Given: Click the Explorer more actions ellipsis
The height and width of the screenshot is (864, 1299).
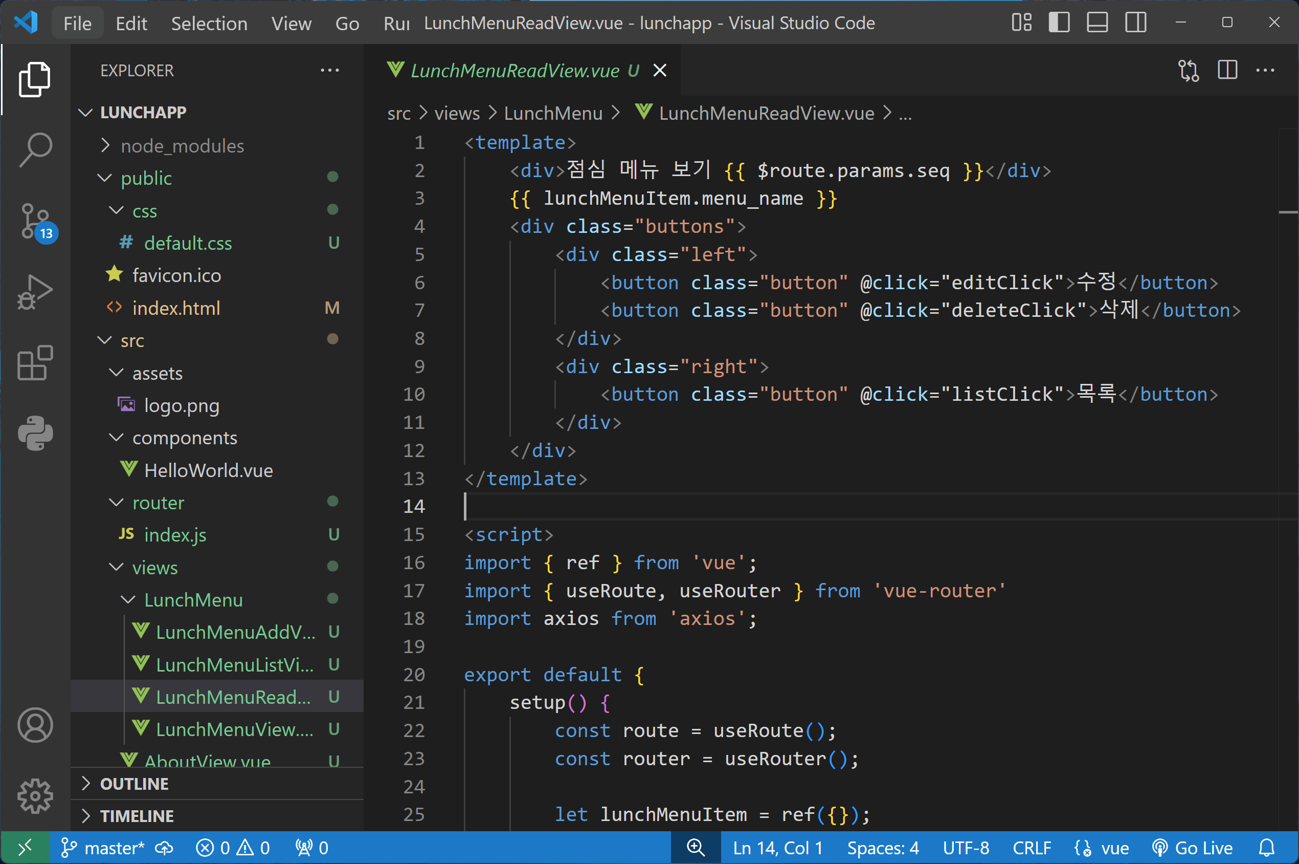Looking at the screenshot, I should click(x=330, y=71).
